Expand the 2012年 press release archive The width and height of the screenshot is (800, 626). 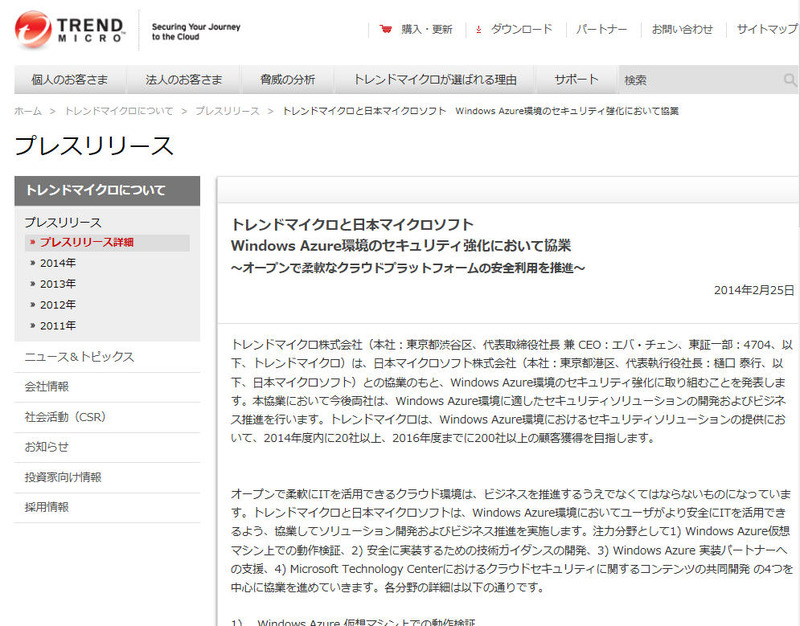58,305
